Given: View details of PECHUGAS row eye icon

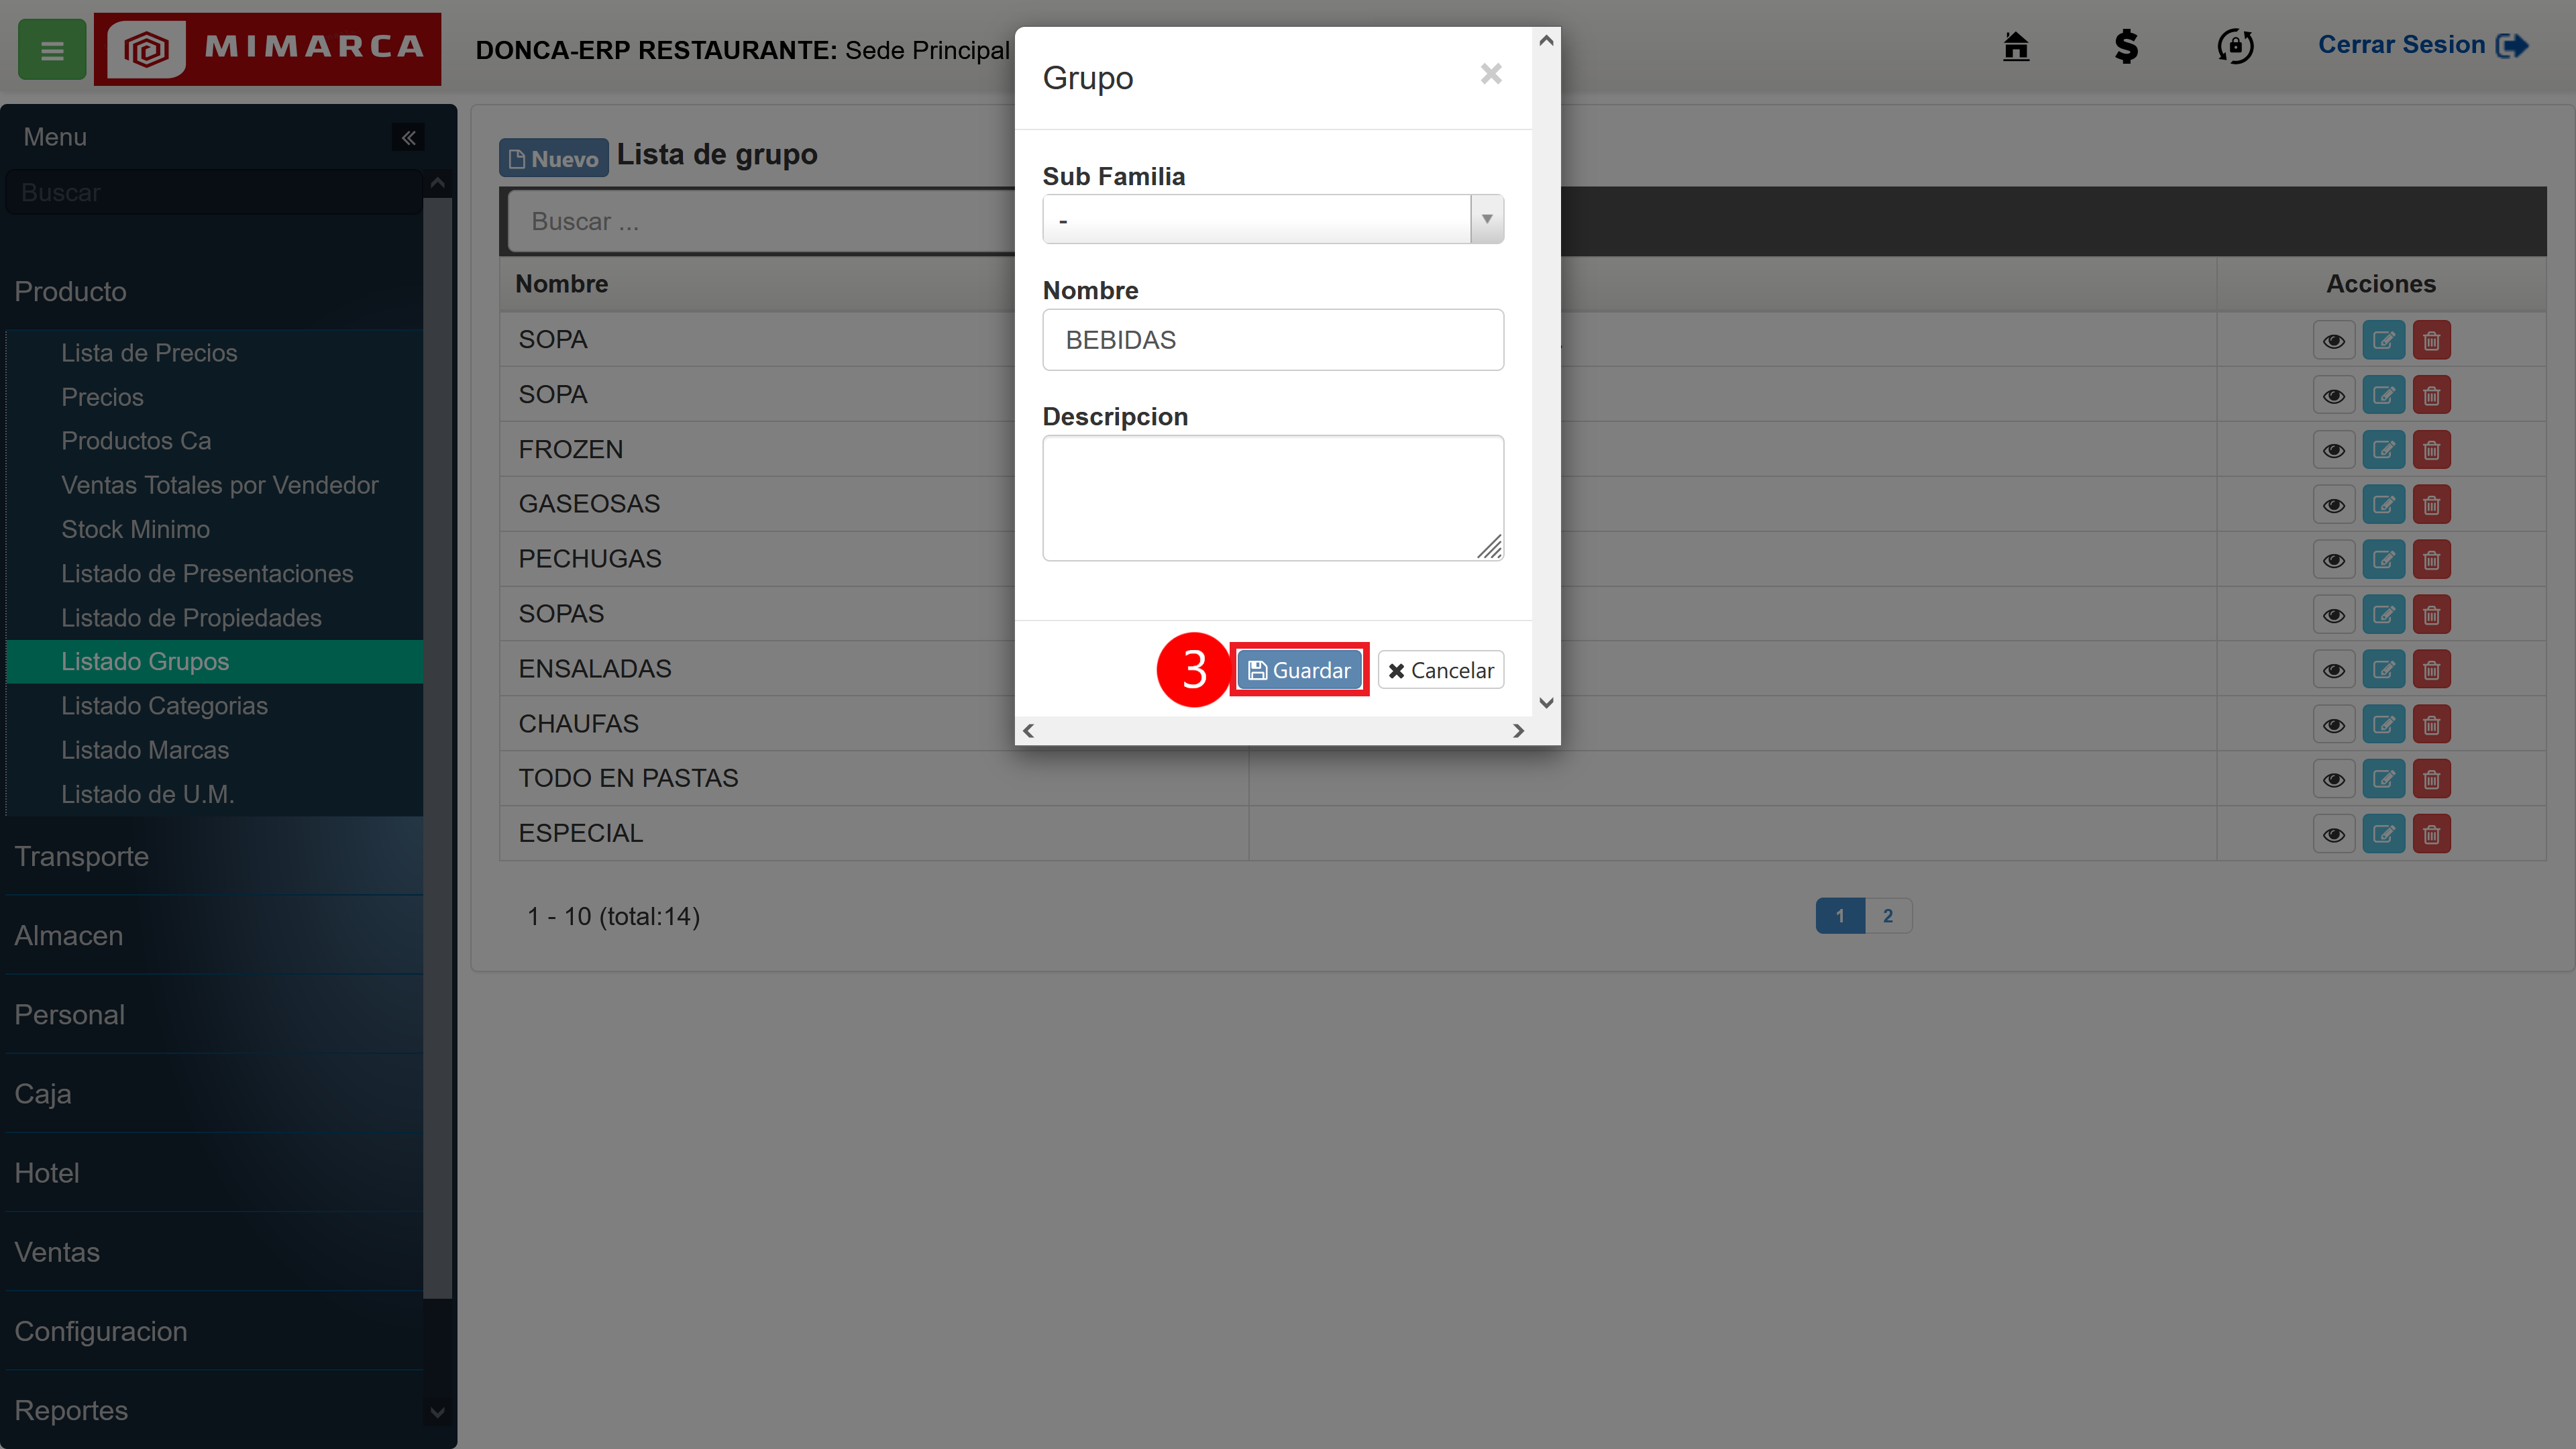Looking at the screenshot, I should pos(2334,560).
